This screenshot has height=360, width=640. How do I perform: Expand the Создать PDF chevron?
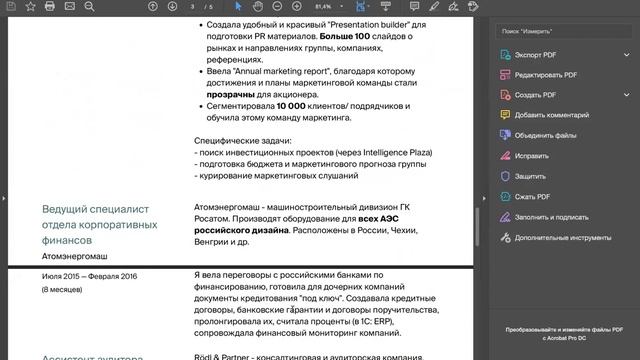click(x=627, y=95)
